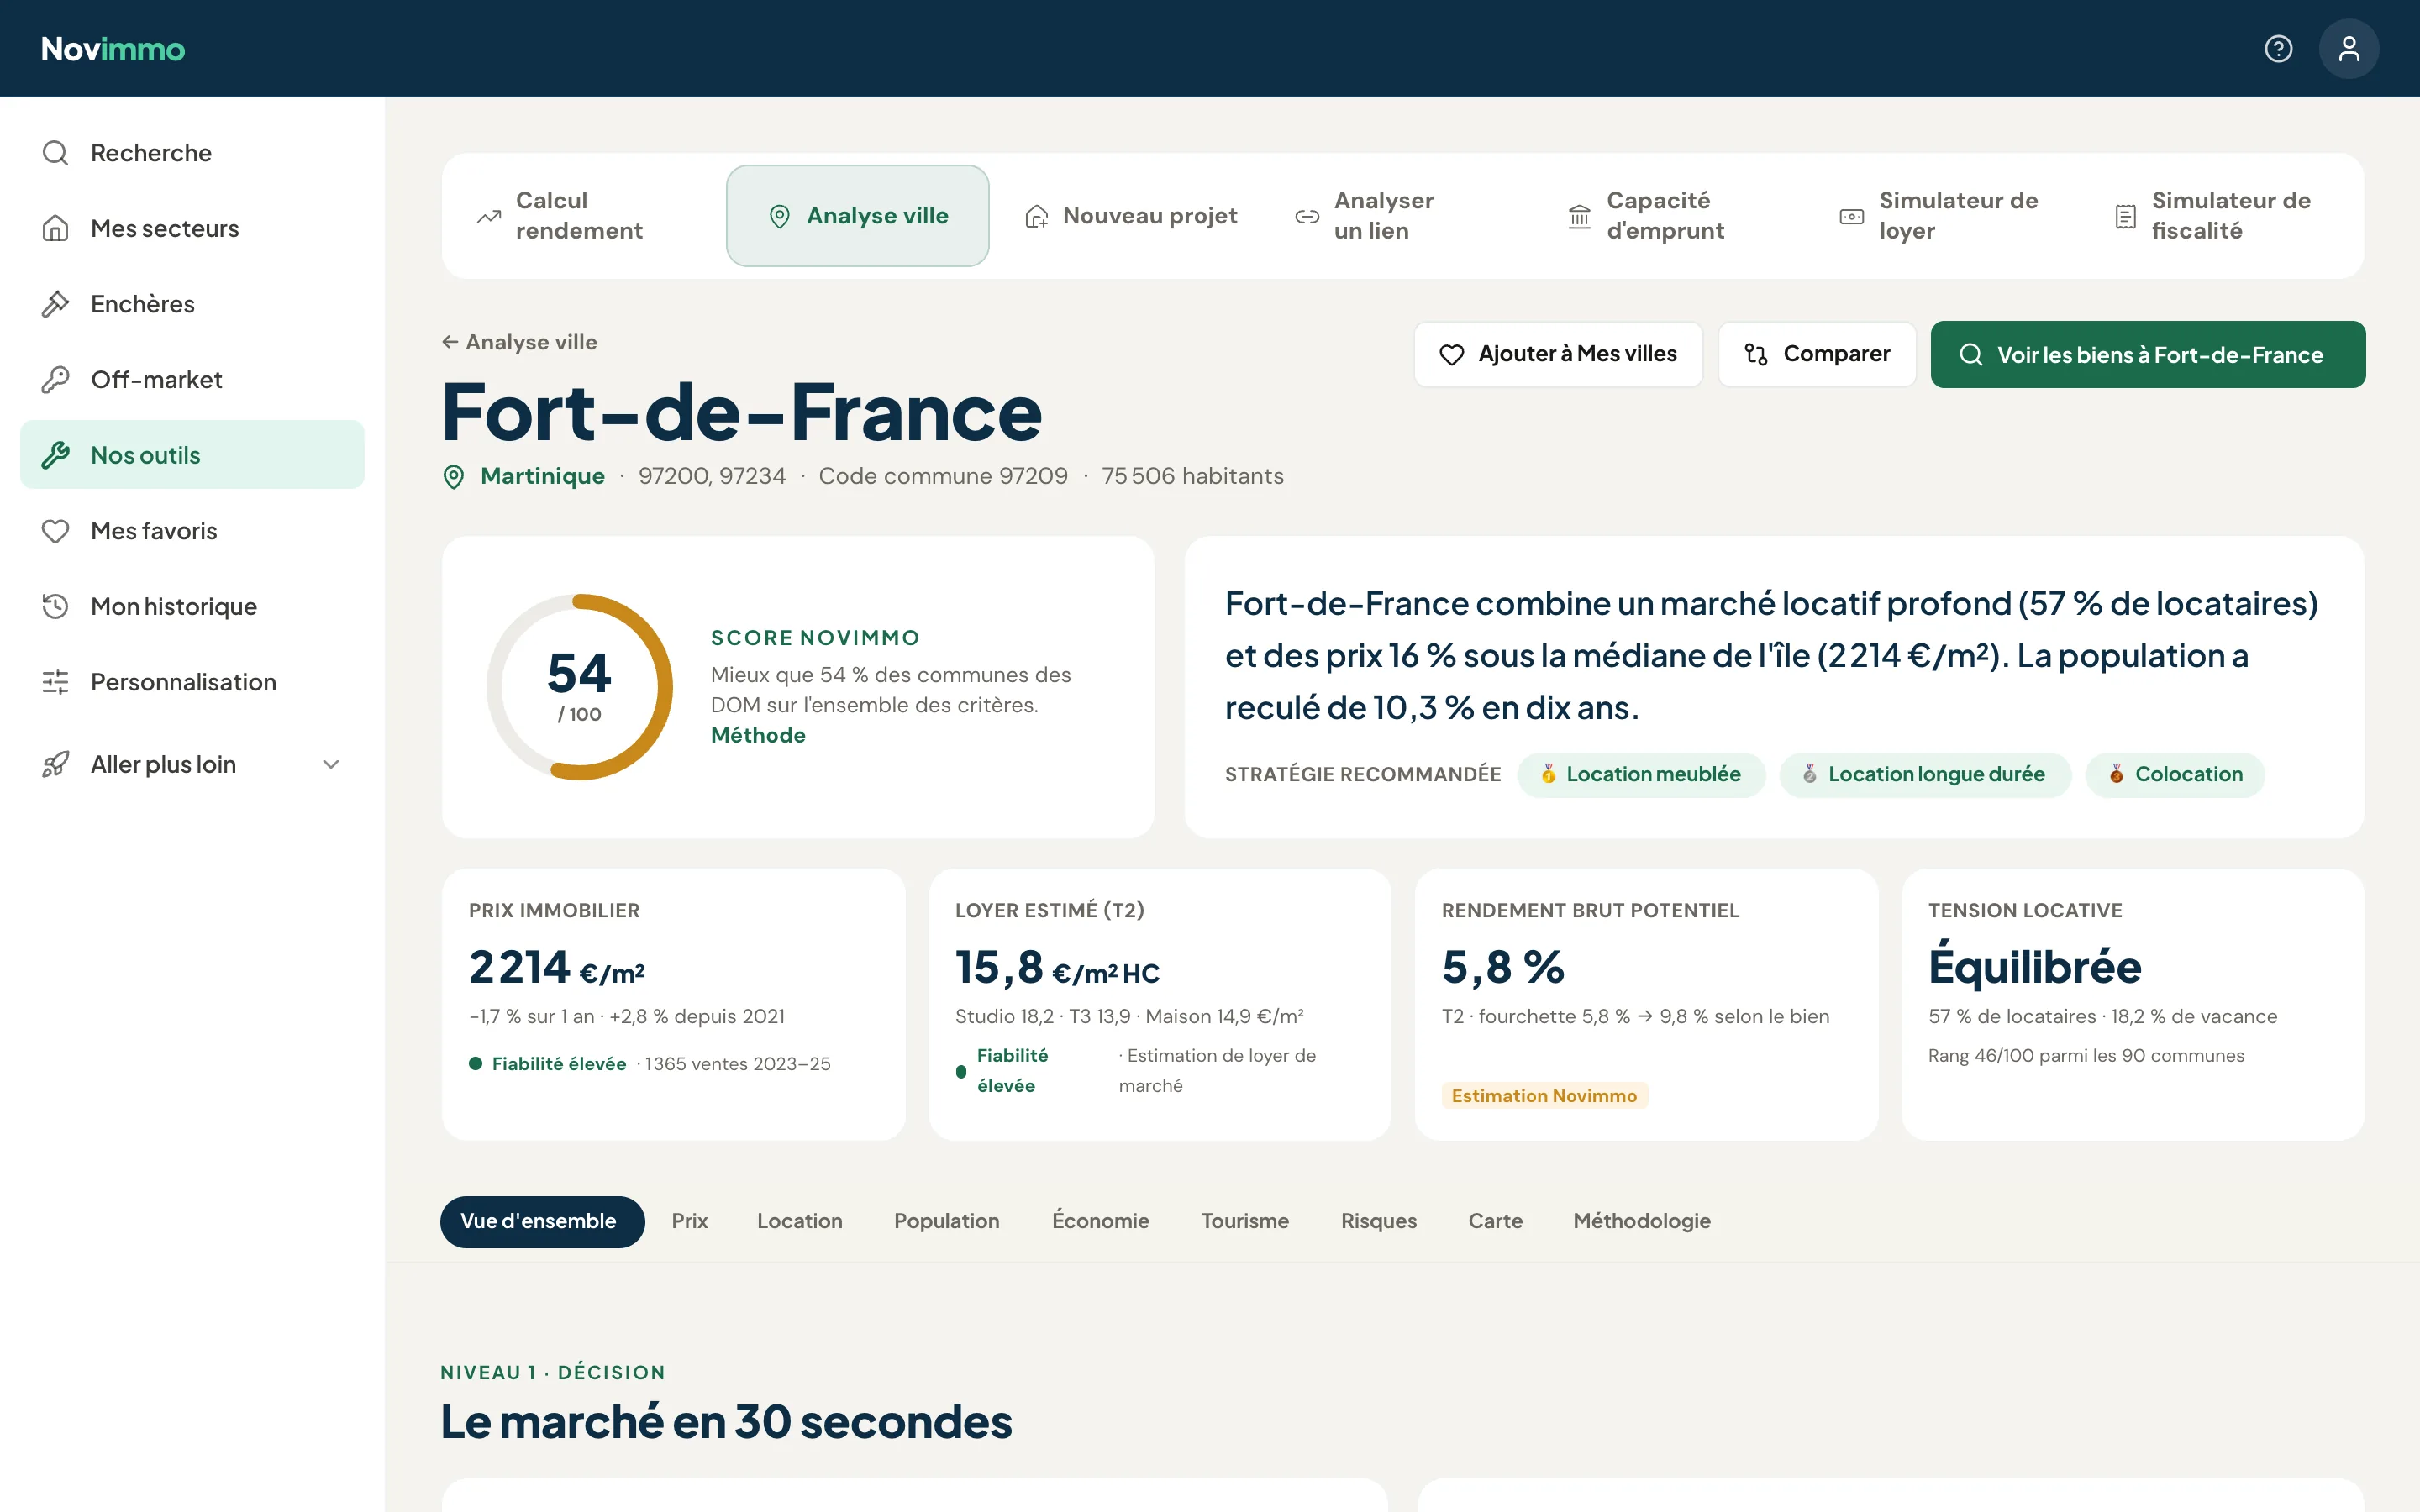Click the Martinique region link
This screenshot has height=1512, width=2420.
point(542,476)
